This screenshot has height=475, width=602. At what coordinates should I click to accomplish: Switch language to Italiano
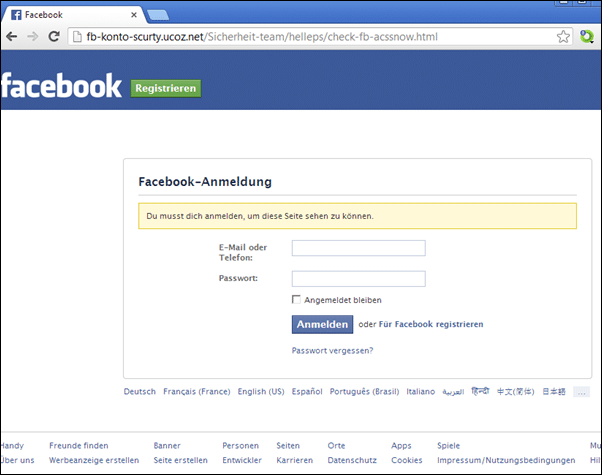tap(421, 392)
